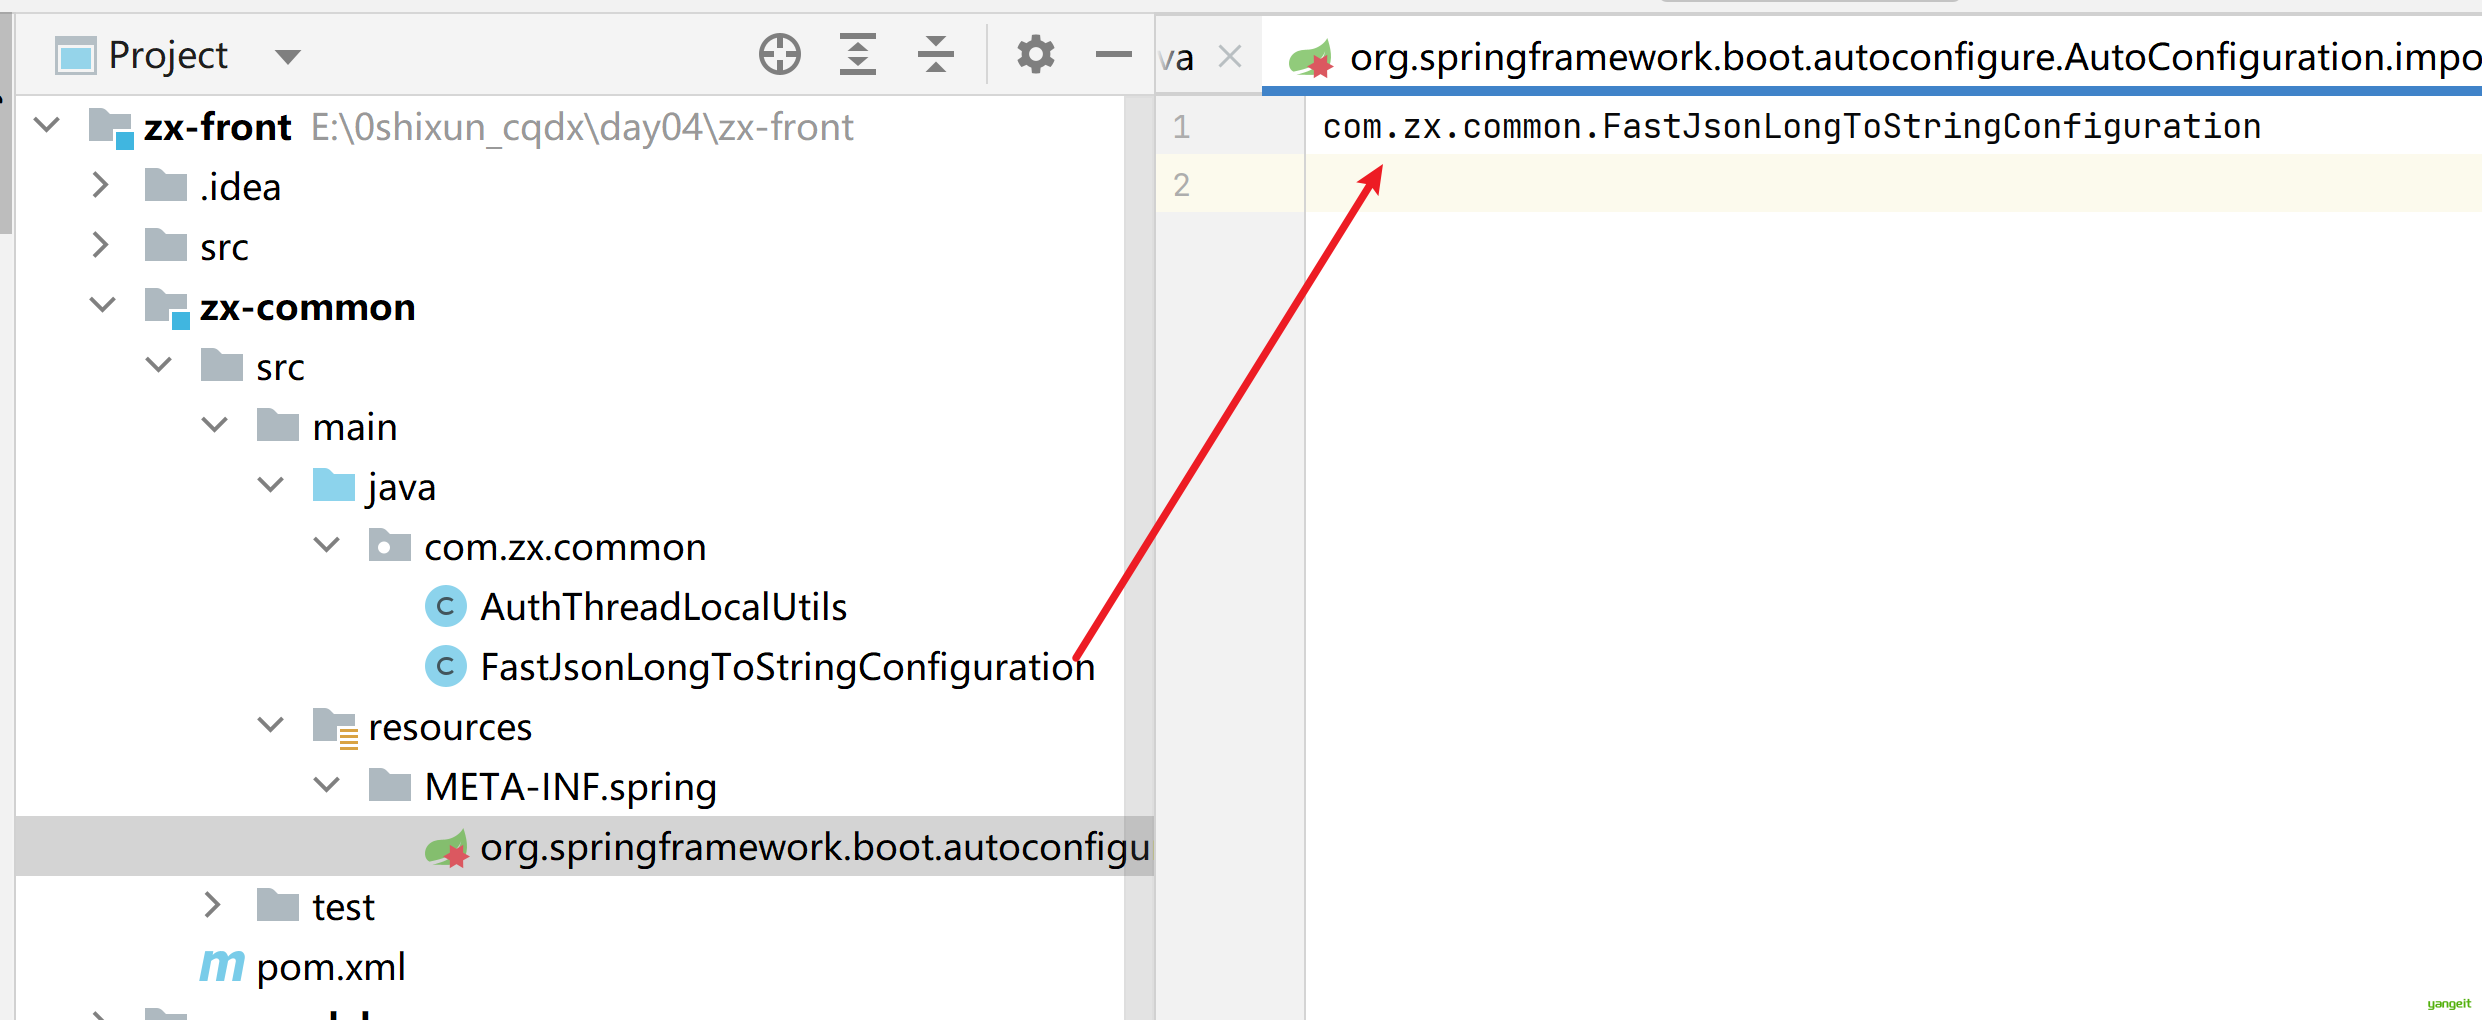
Task: Click the Project view label
Action: click(168, 55)
